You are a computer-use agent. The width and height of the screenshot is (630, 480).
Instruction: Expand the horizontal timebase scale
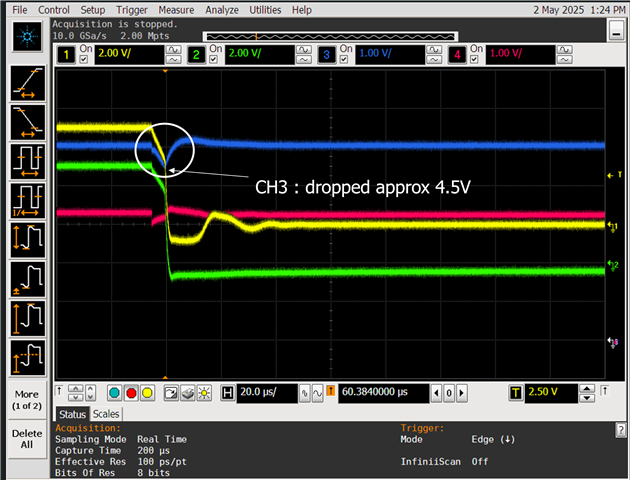coord(317,393)
